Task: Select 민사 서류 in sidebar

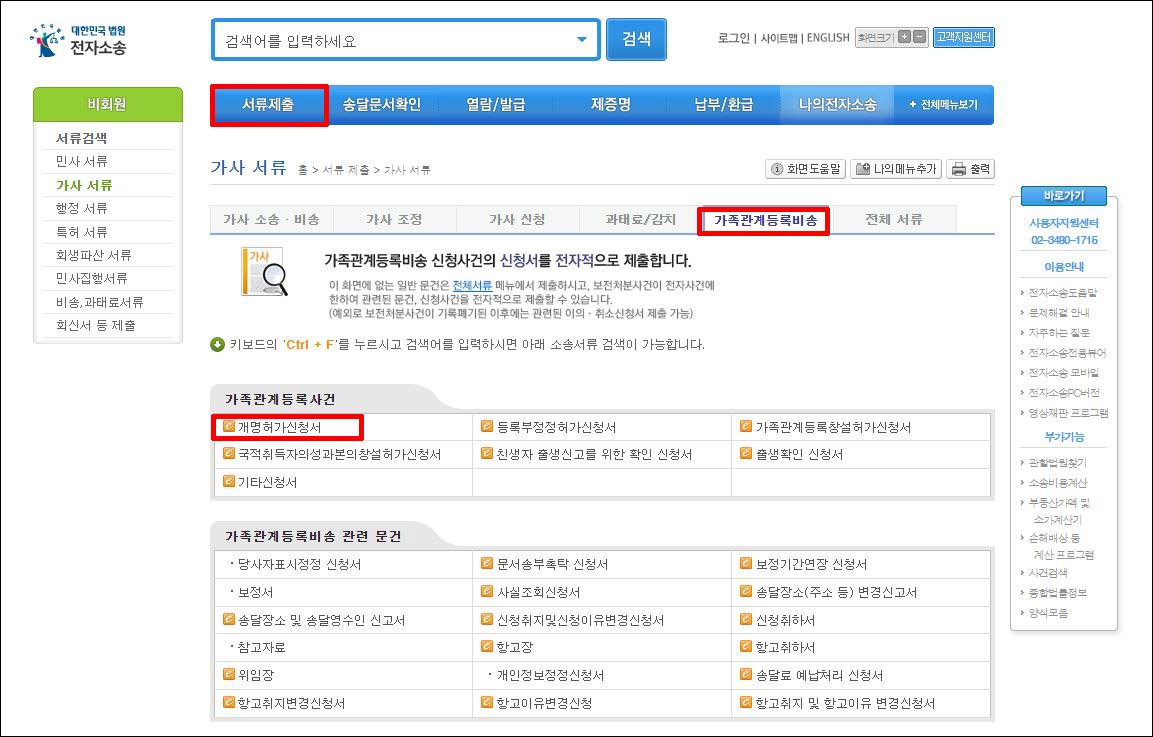Action: tap(82, 161)
